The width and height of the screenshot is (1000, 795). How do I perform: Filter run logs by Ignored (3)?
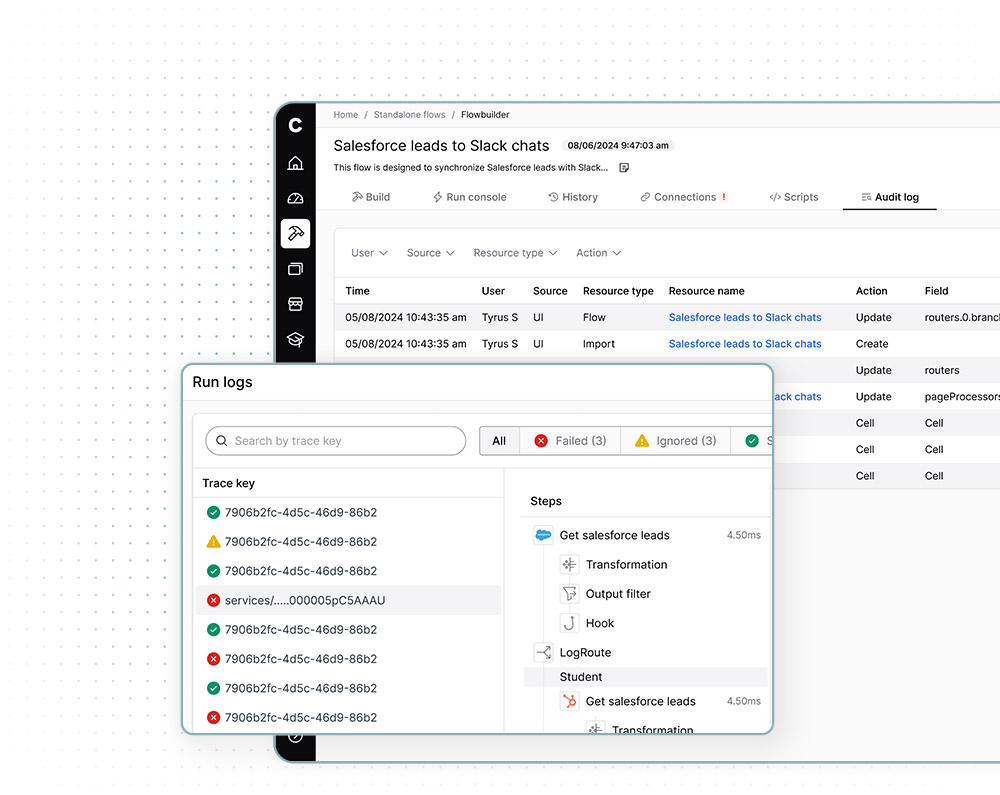(x=675, y=441)
